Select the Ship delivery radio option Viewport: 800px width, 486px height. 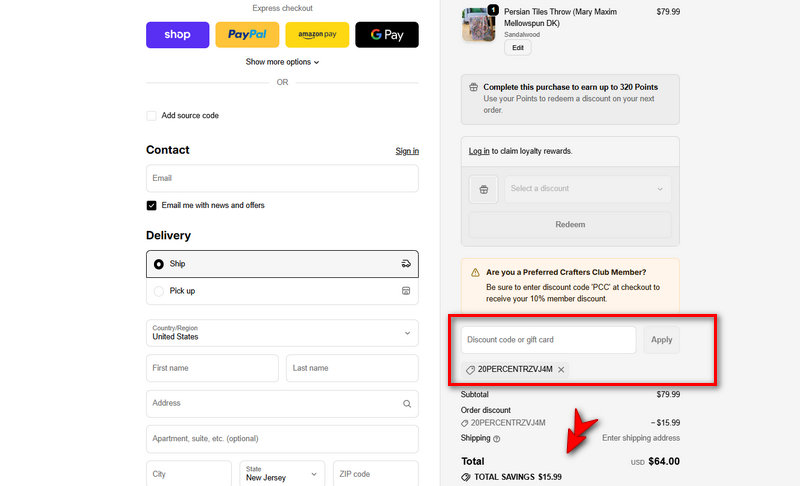(x=159, y=264)
